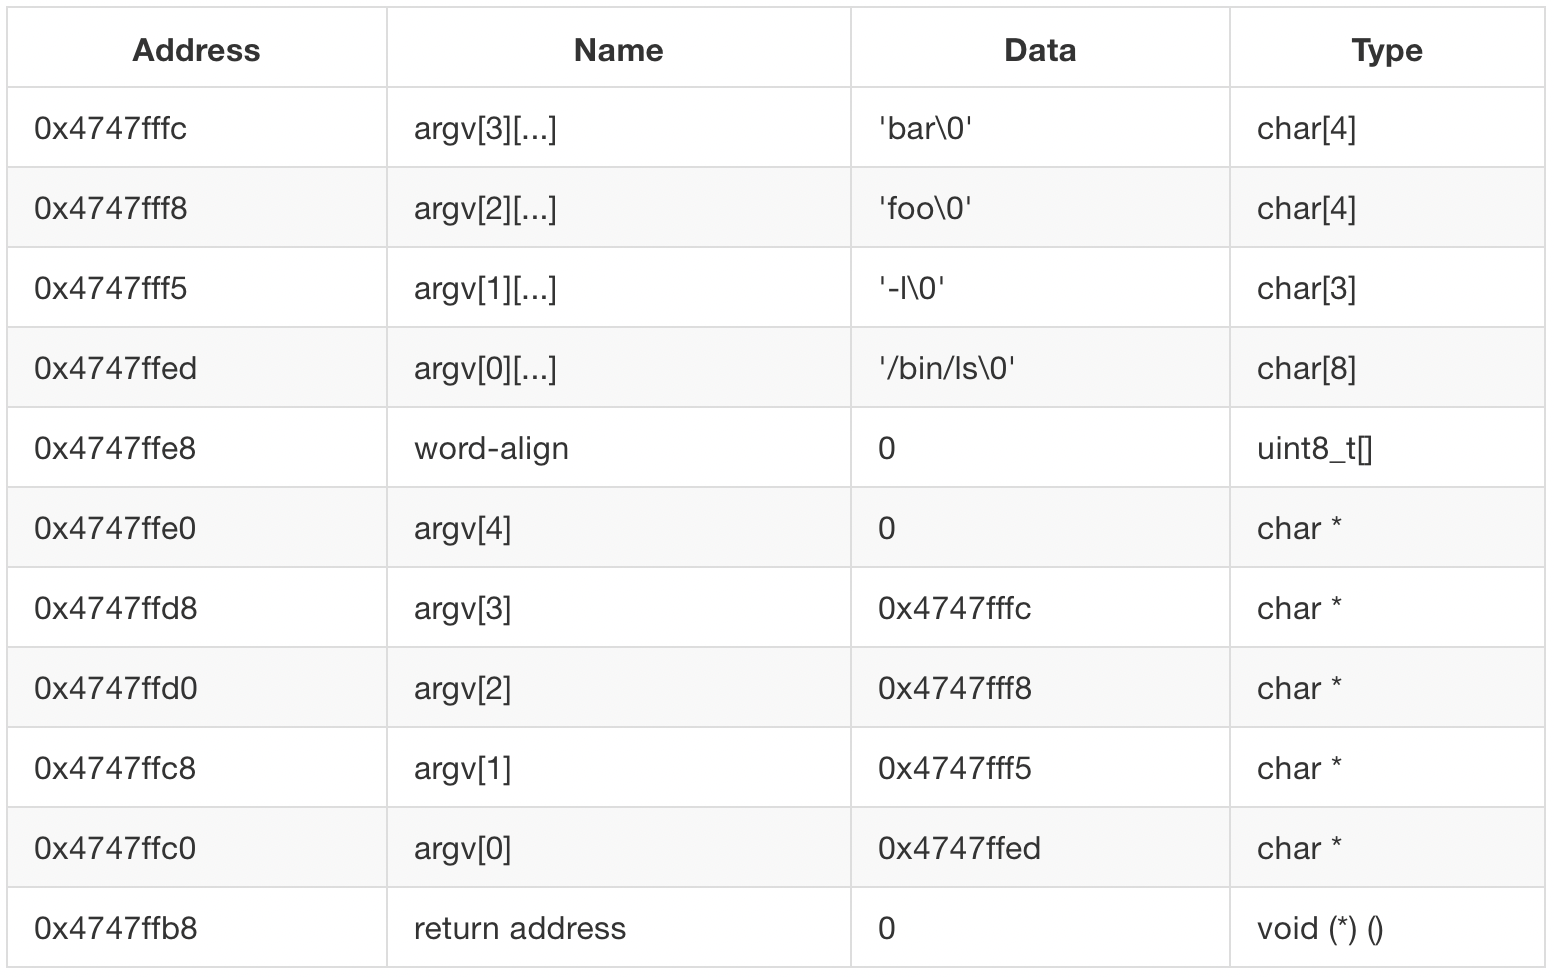
Task: Click the Data column header
Action: point(1040,50)
